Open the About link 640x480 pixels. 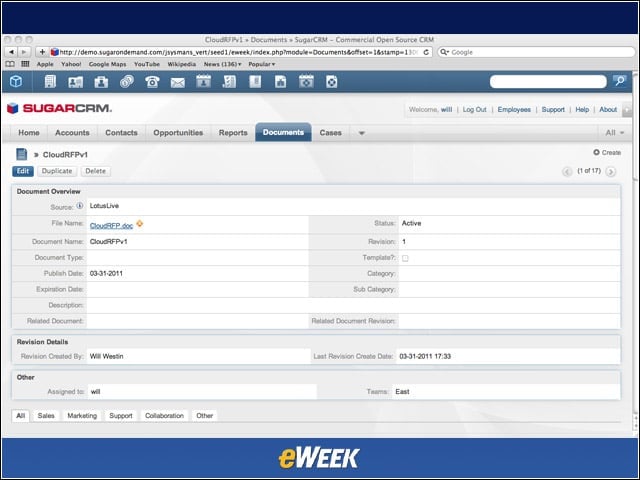608,109
